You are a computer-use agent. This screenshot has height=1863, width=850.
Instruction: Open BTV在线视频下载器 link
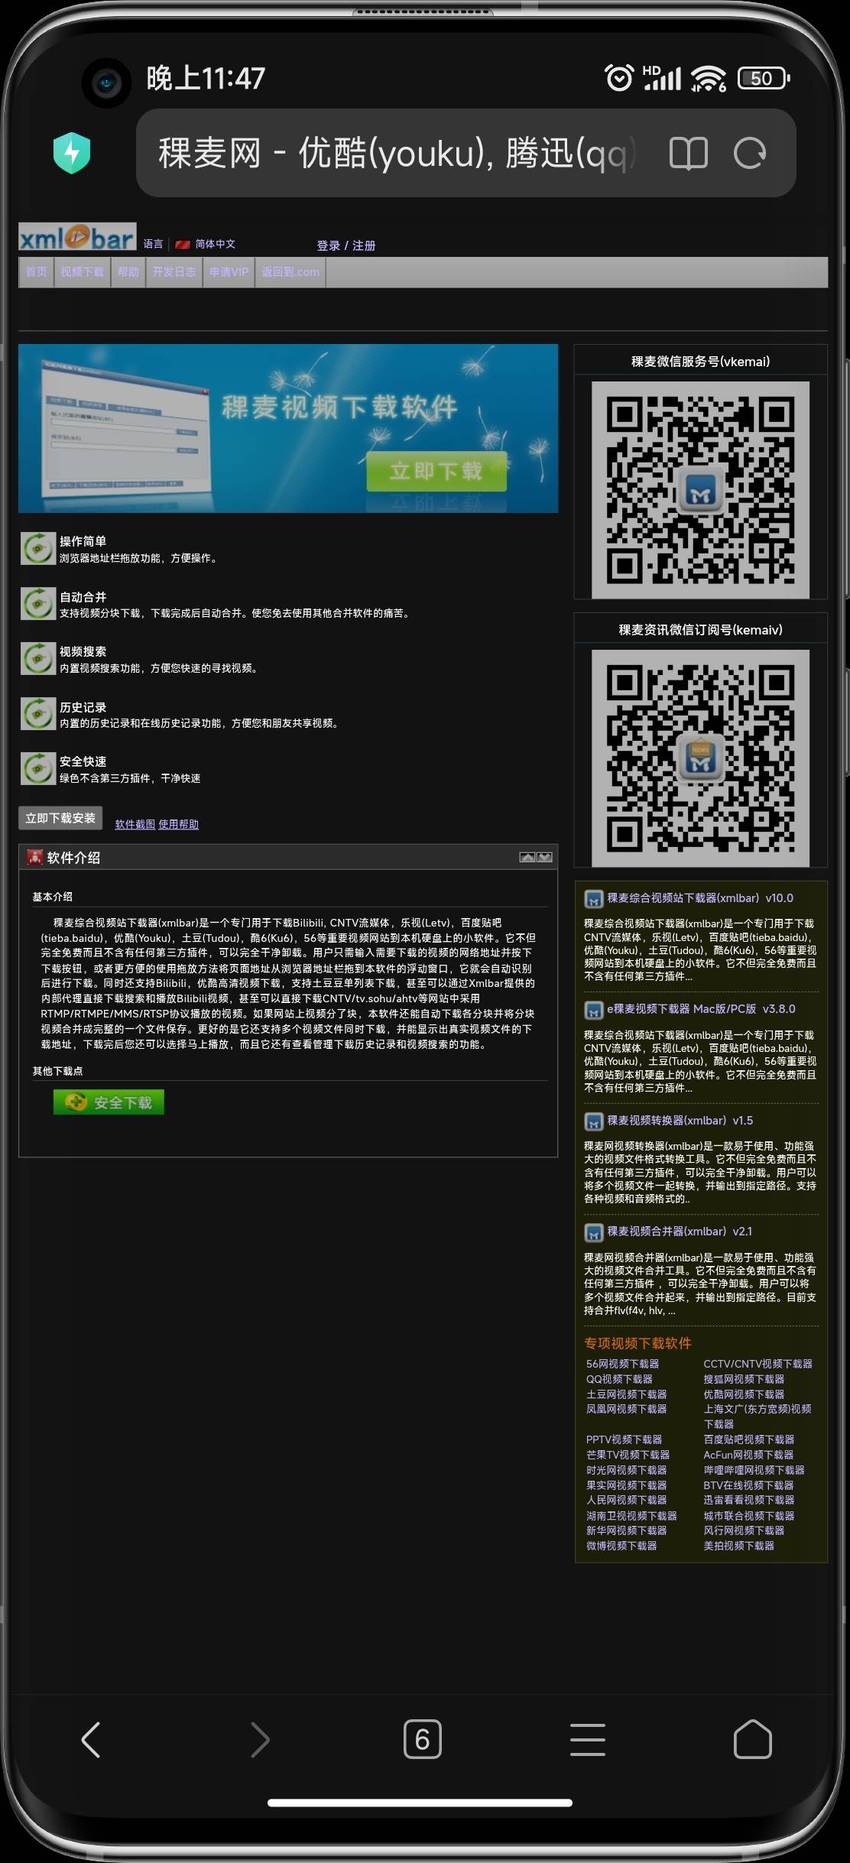pyautogui.click(x=749, y=1485)
